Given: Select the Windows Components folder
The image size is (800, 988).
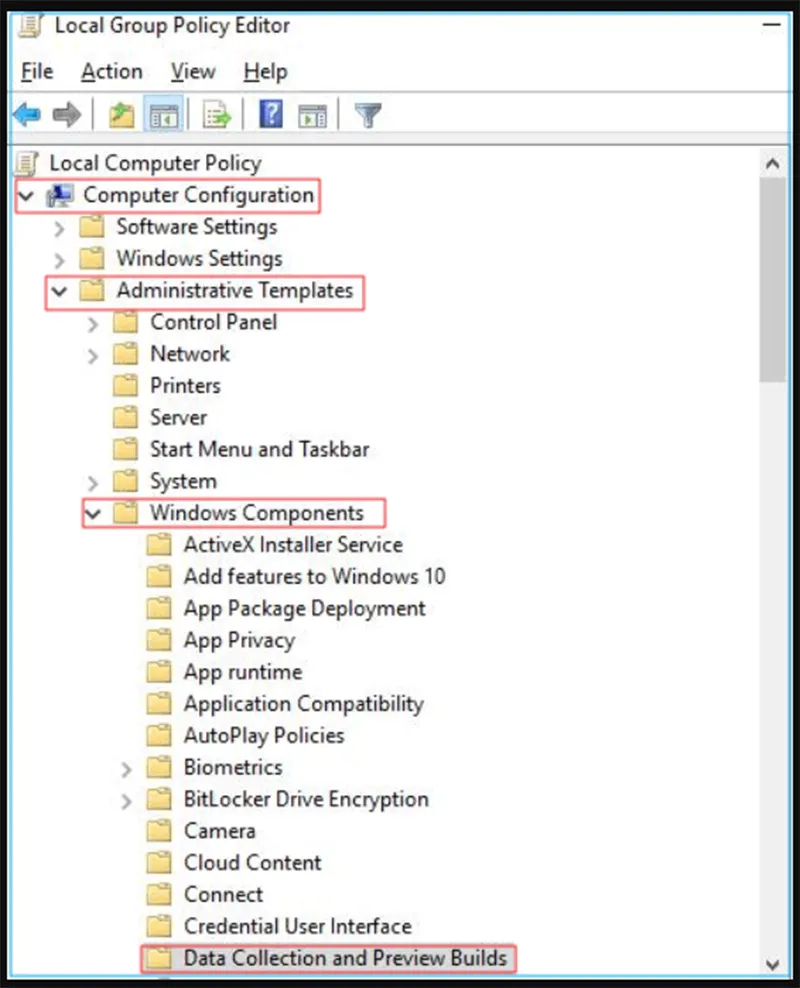Looking at the screenshot, I should (x=256, y=513).
